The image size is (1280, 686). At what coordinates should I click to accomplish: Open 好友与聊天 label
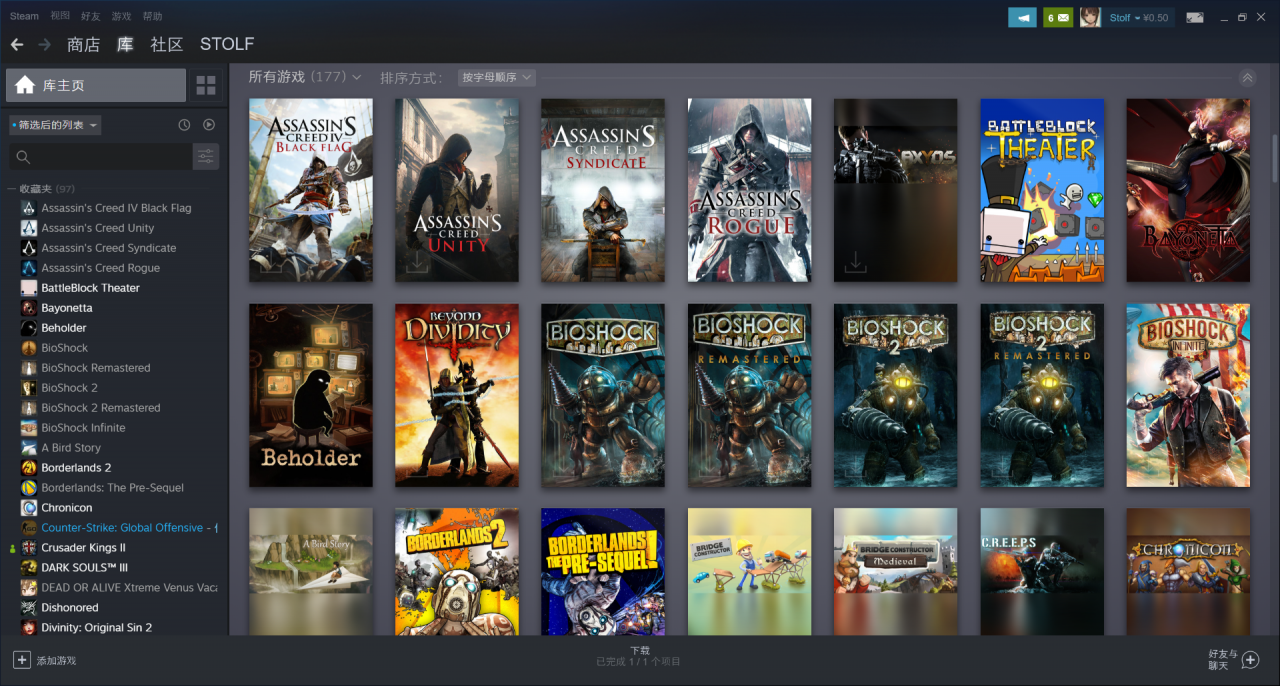tap(1222, 660)
